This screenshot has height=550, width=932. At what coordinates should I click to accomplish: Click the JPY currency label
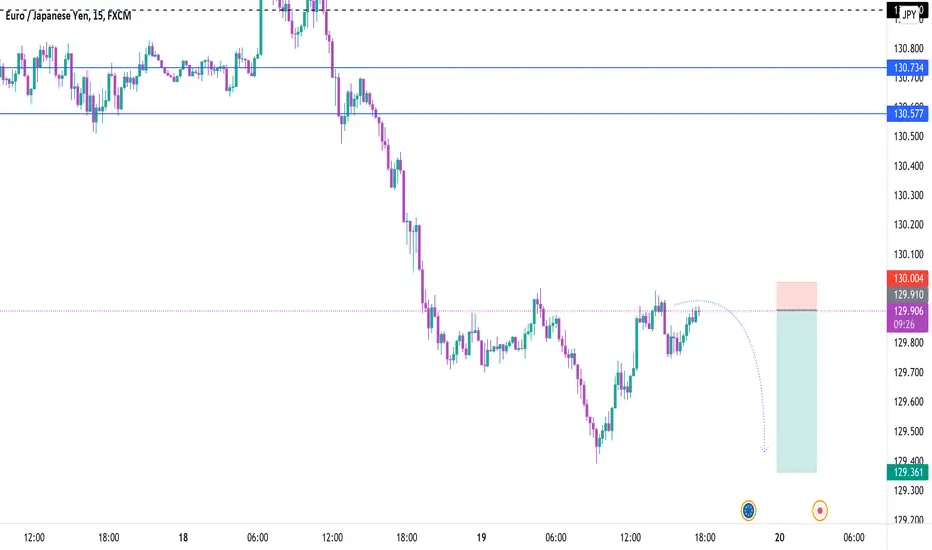coord(909,15)
